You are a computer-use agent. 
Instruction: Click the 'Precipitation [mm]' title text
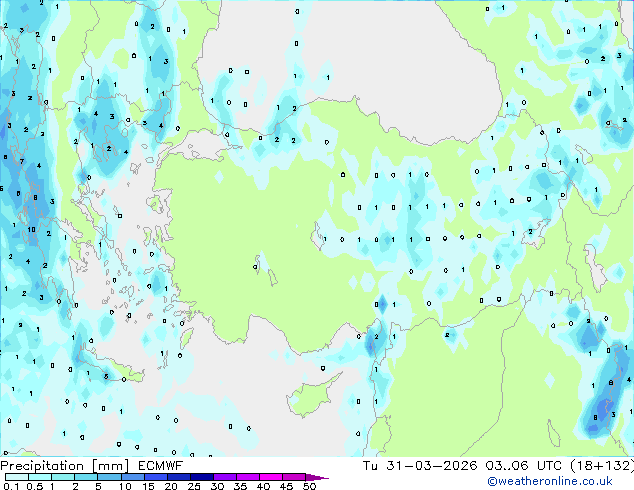coord(65,466)
